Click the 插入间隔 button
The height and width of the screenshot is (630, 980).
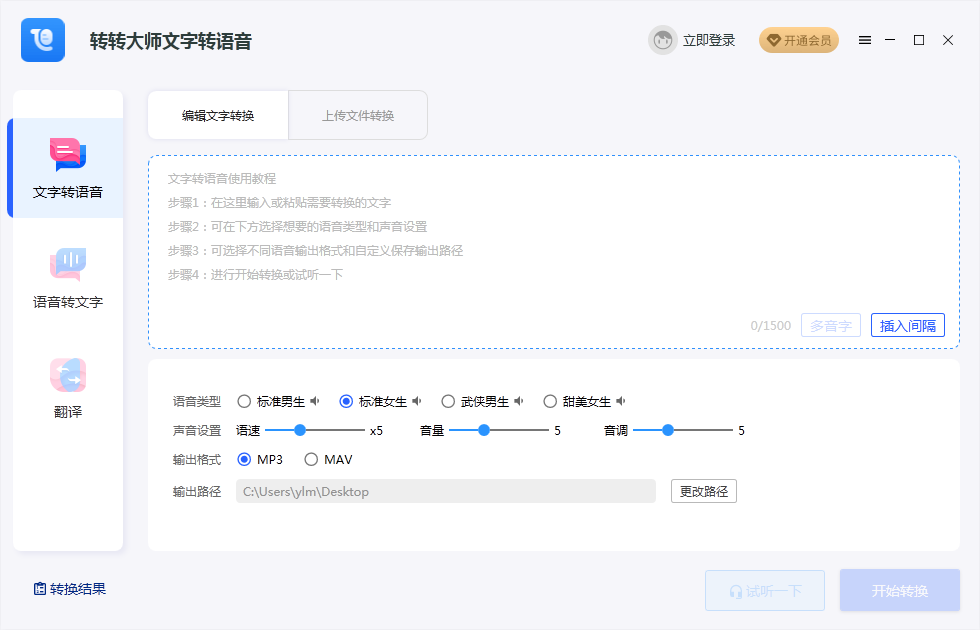coord(907,325)
